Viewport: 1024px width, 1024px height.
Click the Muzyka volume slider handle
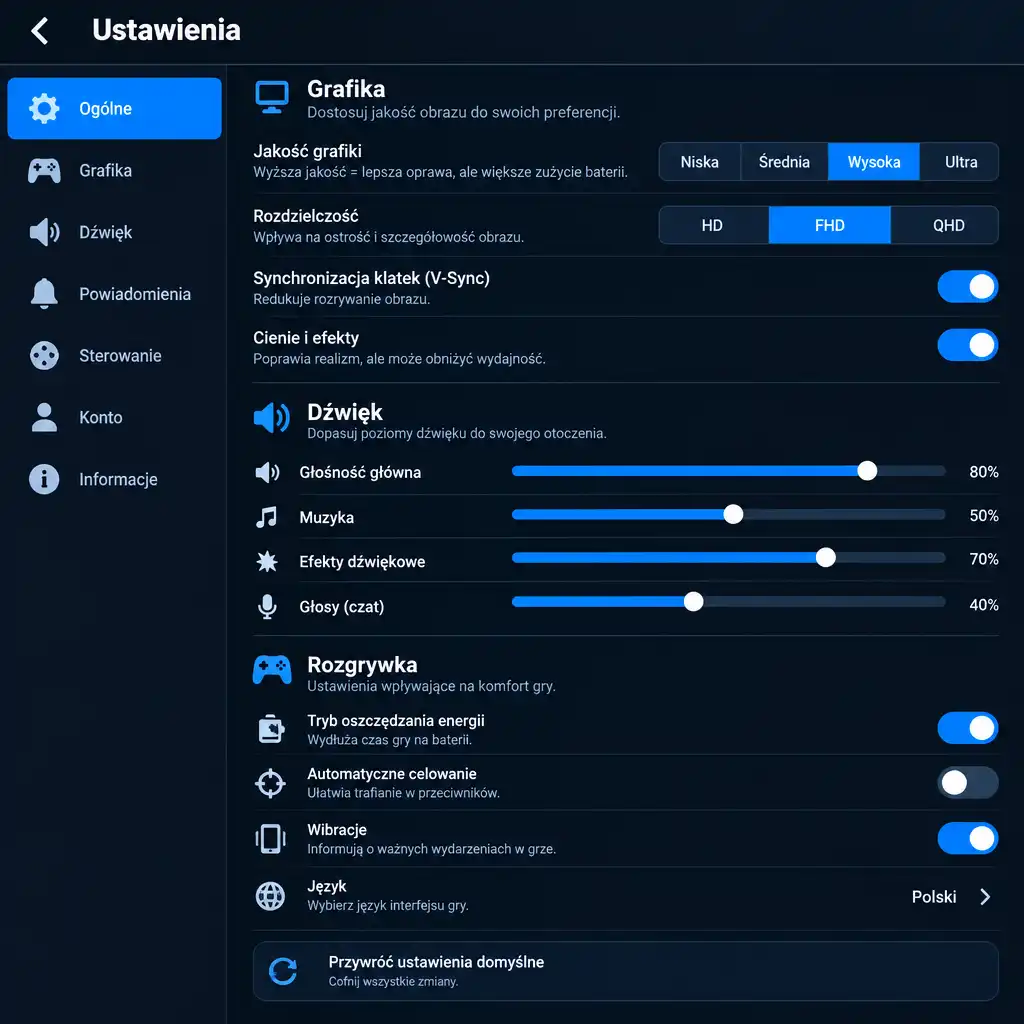pyautogui.click(x=733, y=515)
